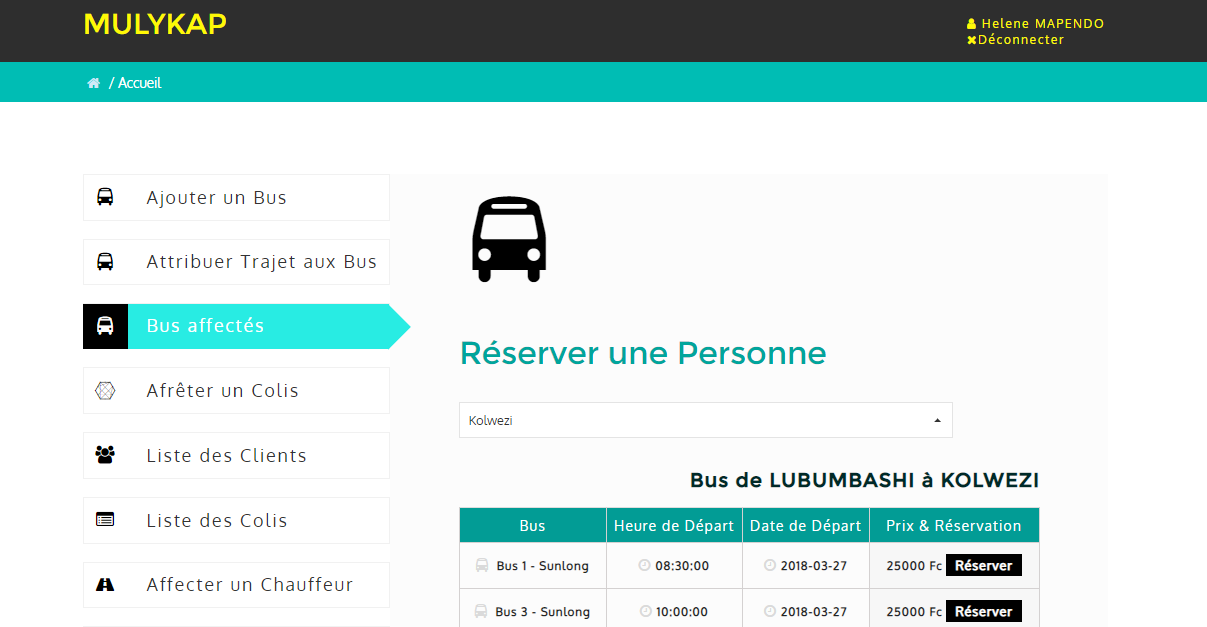Viewport: 1207px width, 627px height.
Task: Open Liste des Clients in sidebar
Action: point(227,456)
